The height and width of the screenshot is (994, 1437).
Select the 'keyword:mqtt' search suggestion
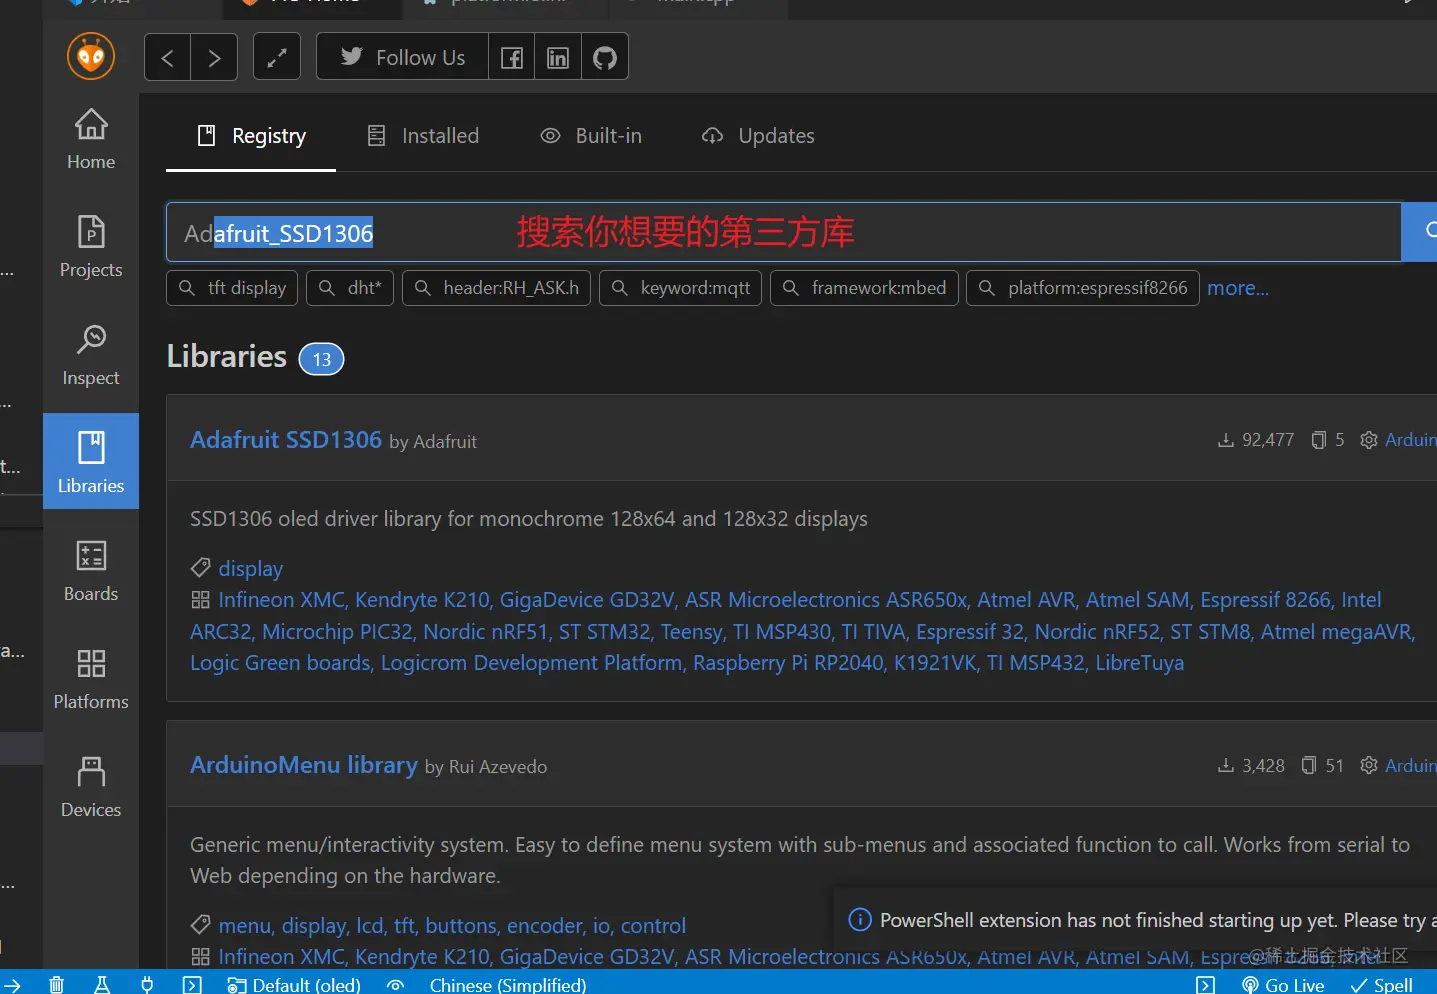(680, 288)
